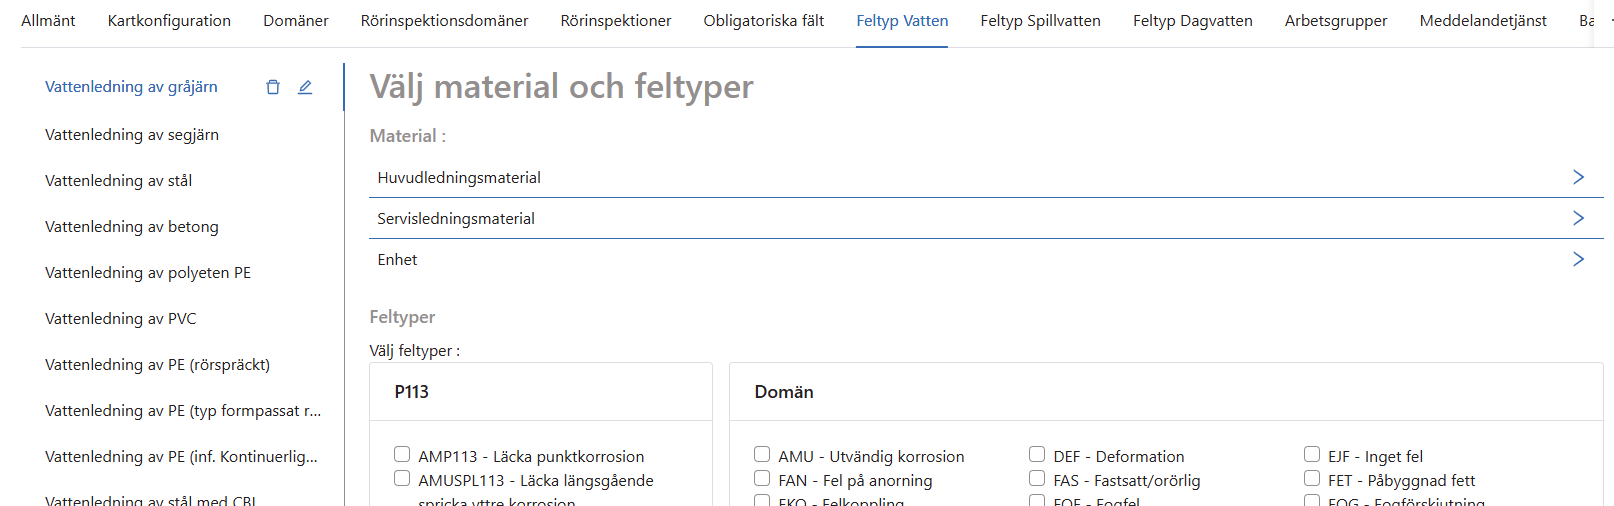
Task: Open the Enhet expander chevron
Action: [1578, 259]
